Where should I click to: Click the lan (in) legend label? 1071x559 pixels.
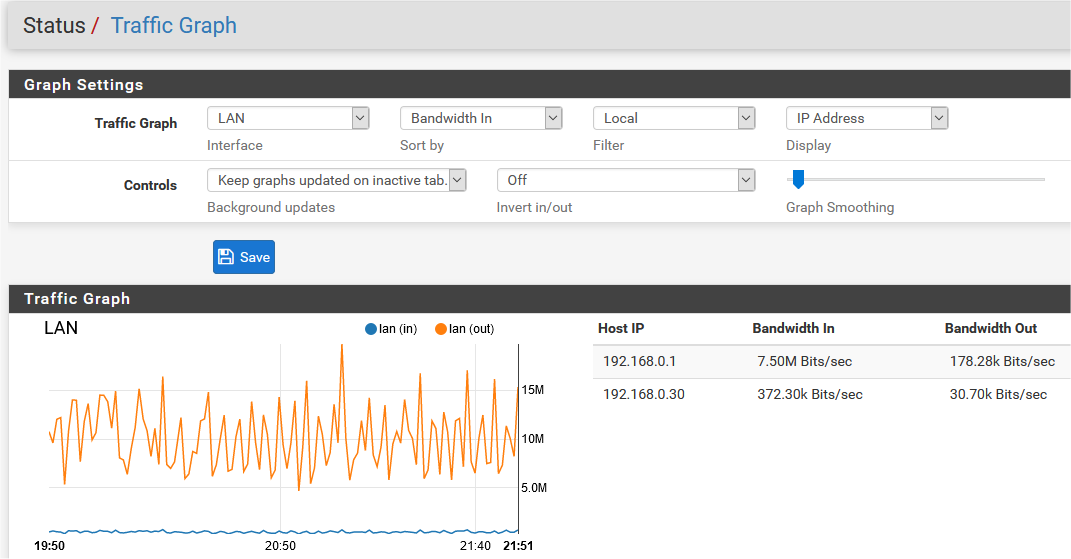pyautogui.click(x=398, y=329)
